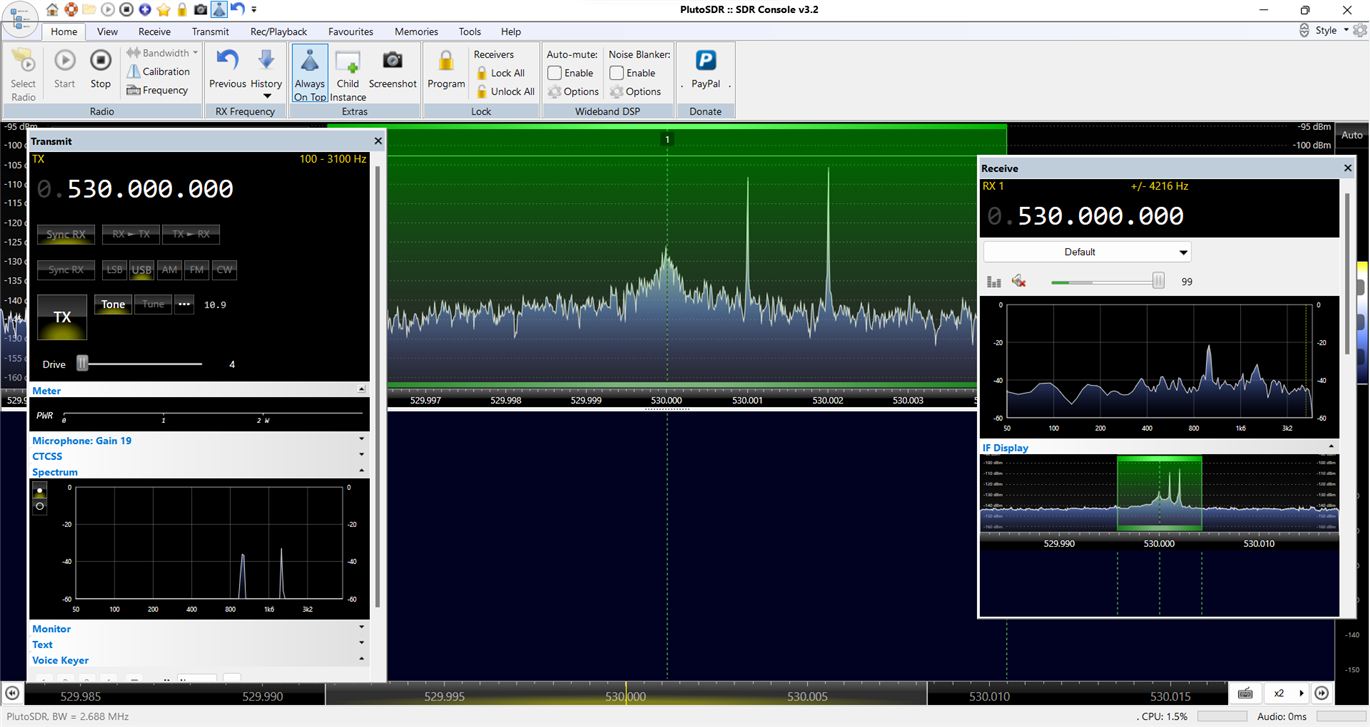Click the Program lock icon
1370x727 pixels.
tap(446, 70)
